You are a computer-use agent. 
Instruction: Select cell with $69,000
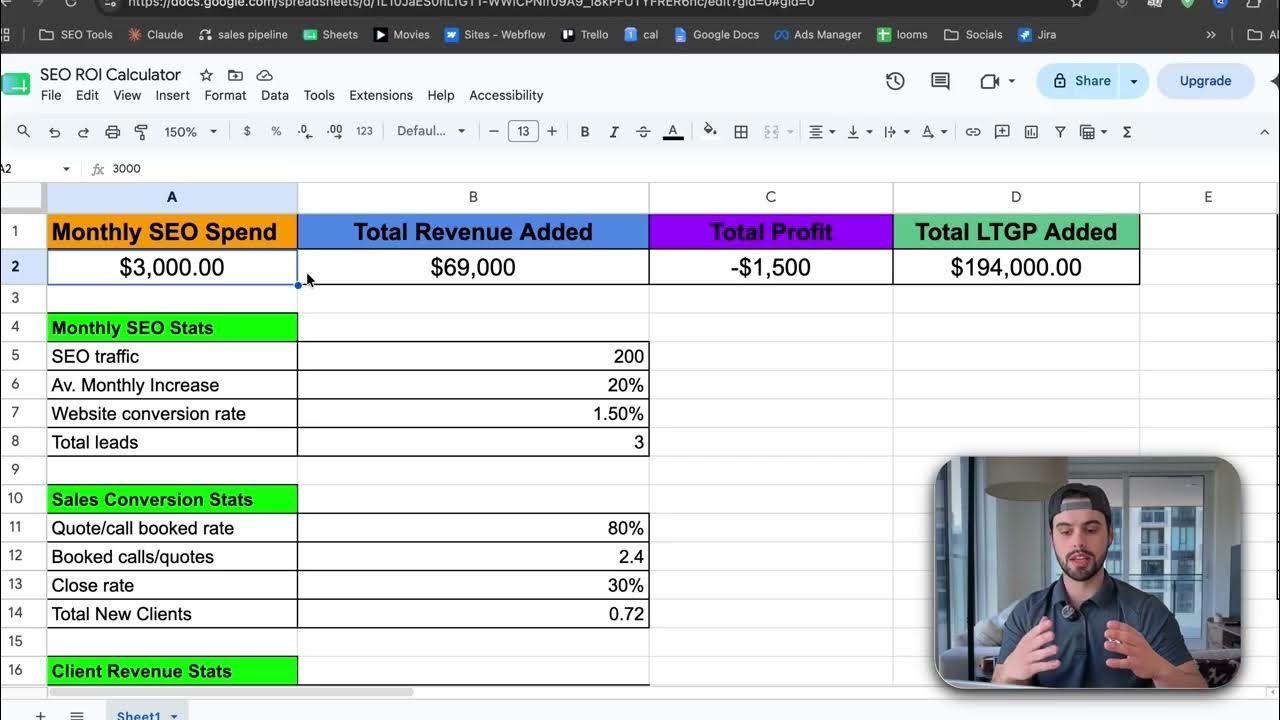(x=473, y=267)
